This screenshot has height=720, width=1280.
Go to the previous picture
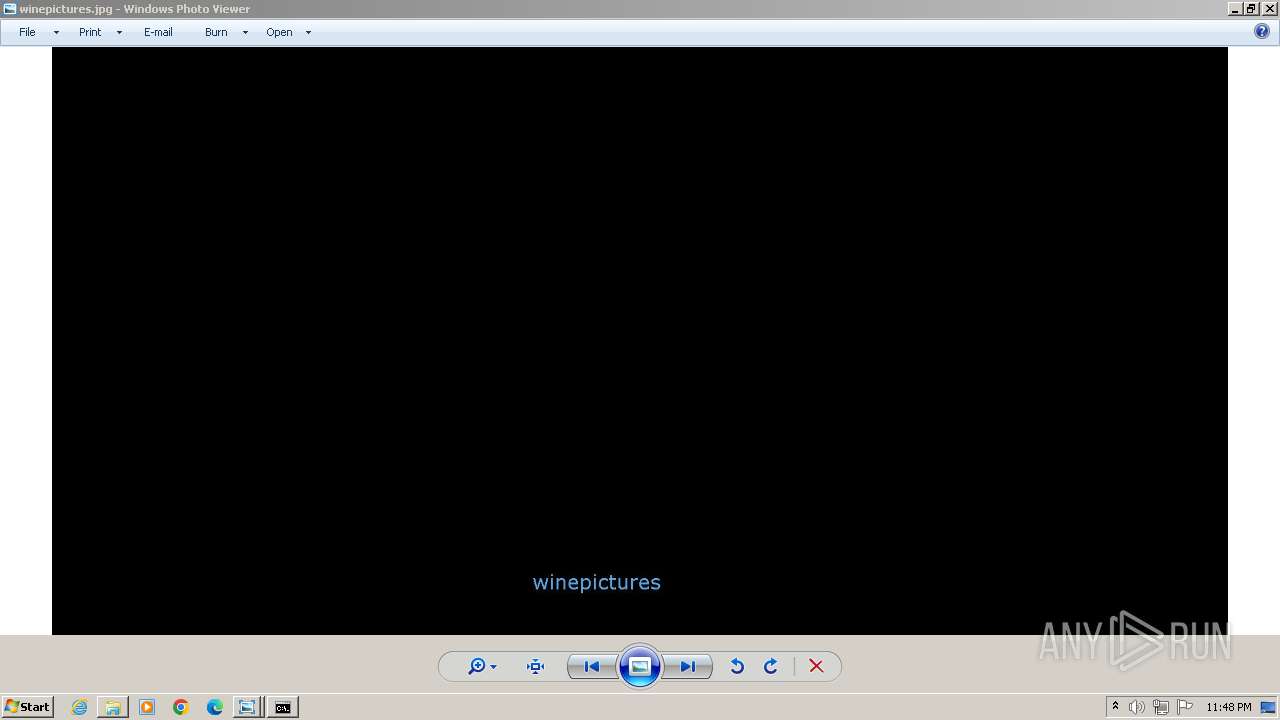coord(592,667)
